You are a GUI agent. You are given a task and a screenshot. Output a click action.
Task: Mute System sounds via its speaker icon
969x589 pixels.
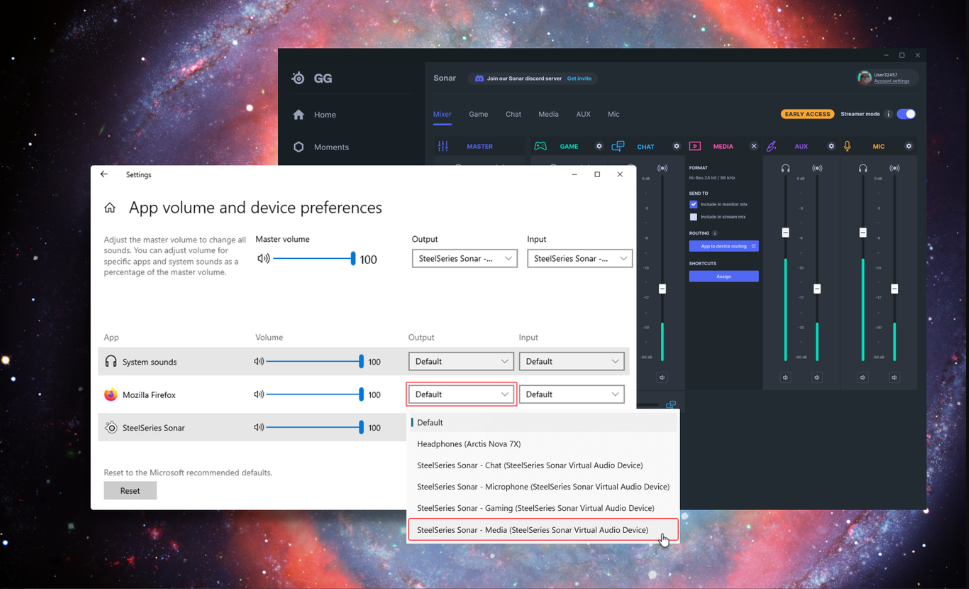(x=259, y=362)
